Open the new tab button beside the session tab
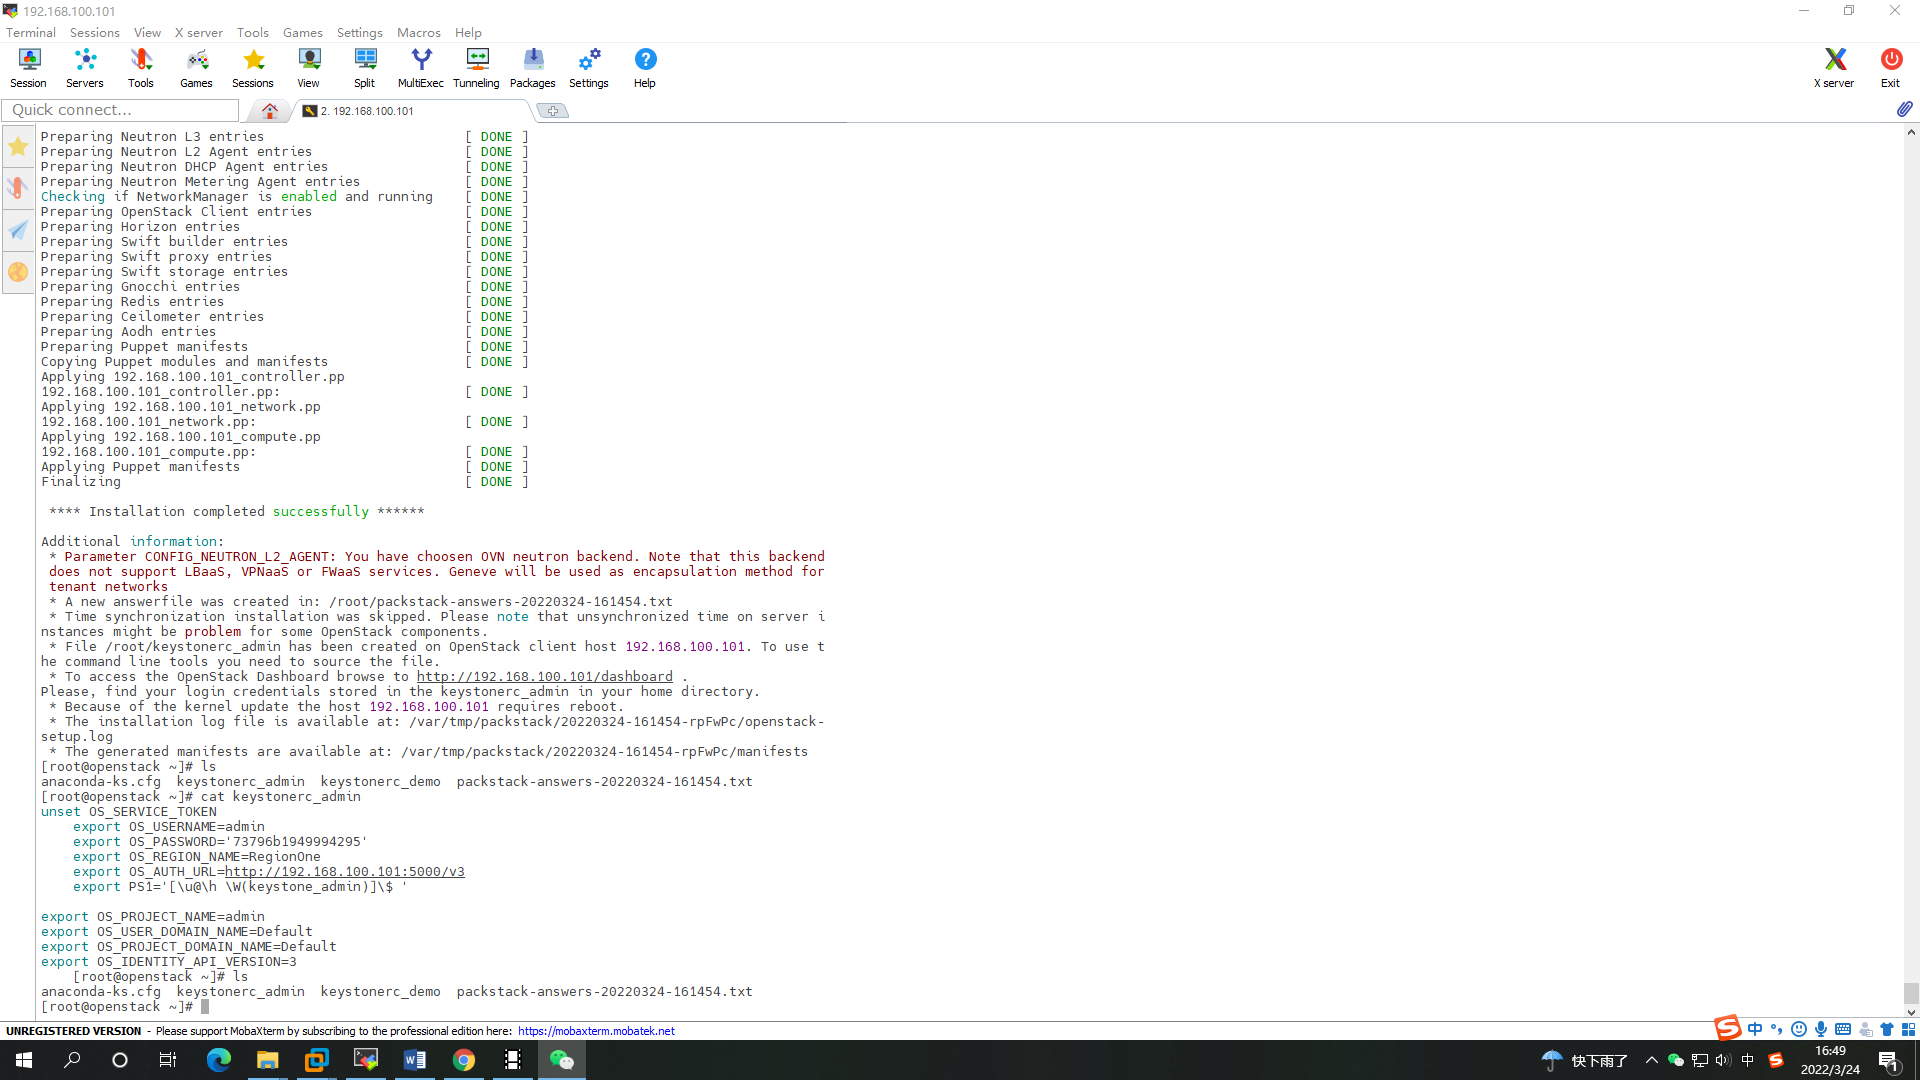The width and height of the screenshot is (1920, 1080). click(x=553, y=110)
